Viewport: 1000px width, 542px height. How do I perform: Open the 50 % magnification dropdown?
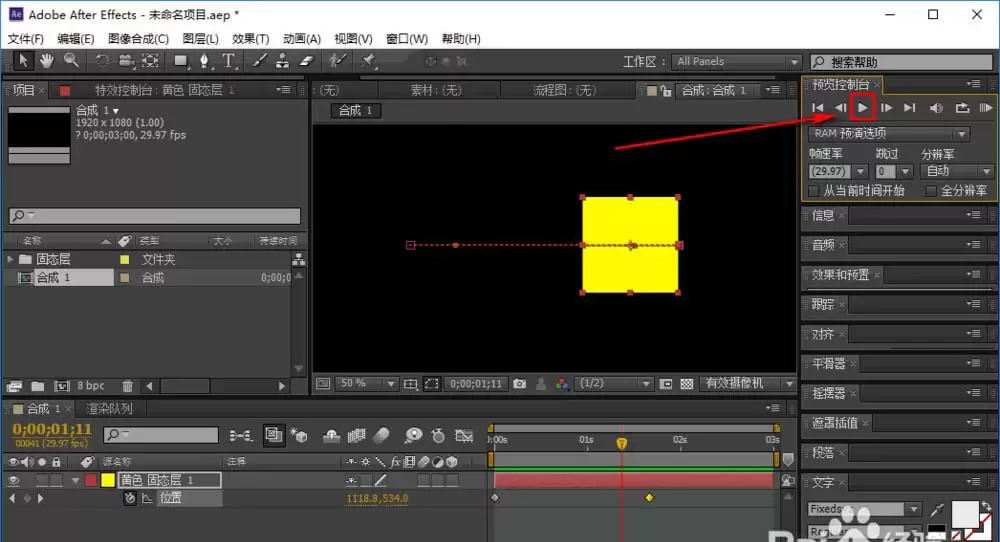point(366,383)
